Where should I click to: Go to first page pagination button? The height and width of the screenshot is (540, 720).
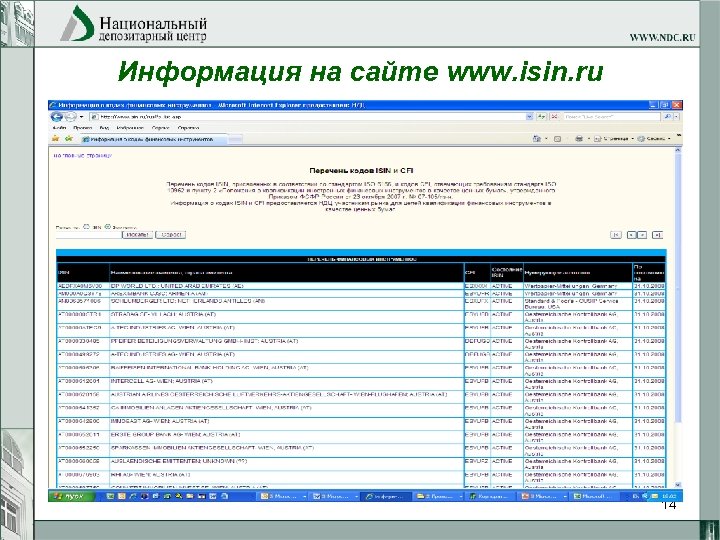point(616,235)
